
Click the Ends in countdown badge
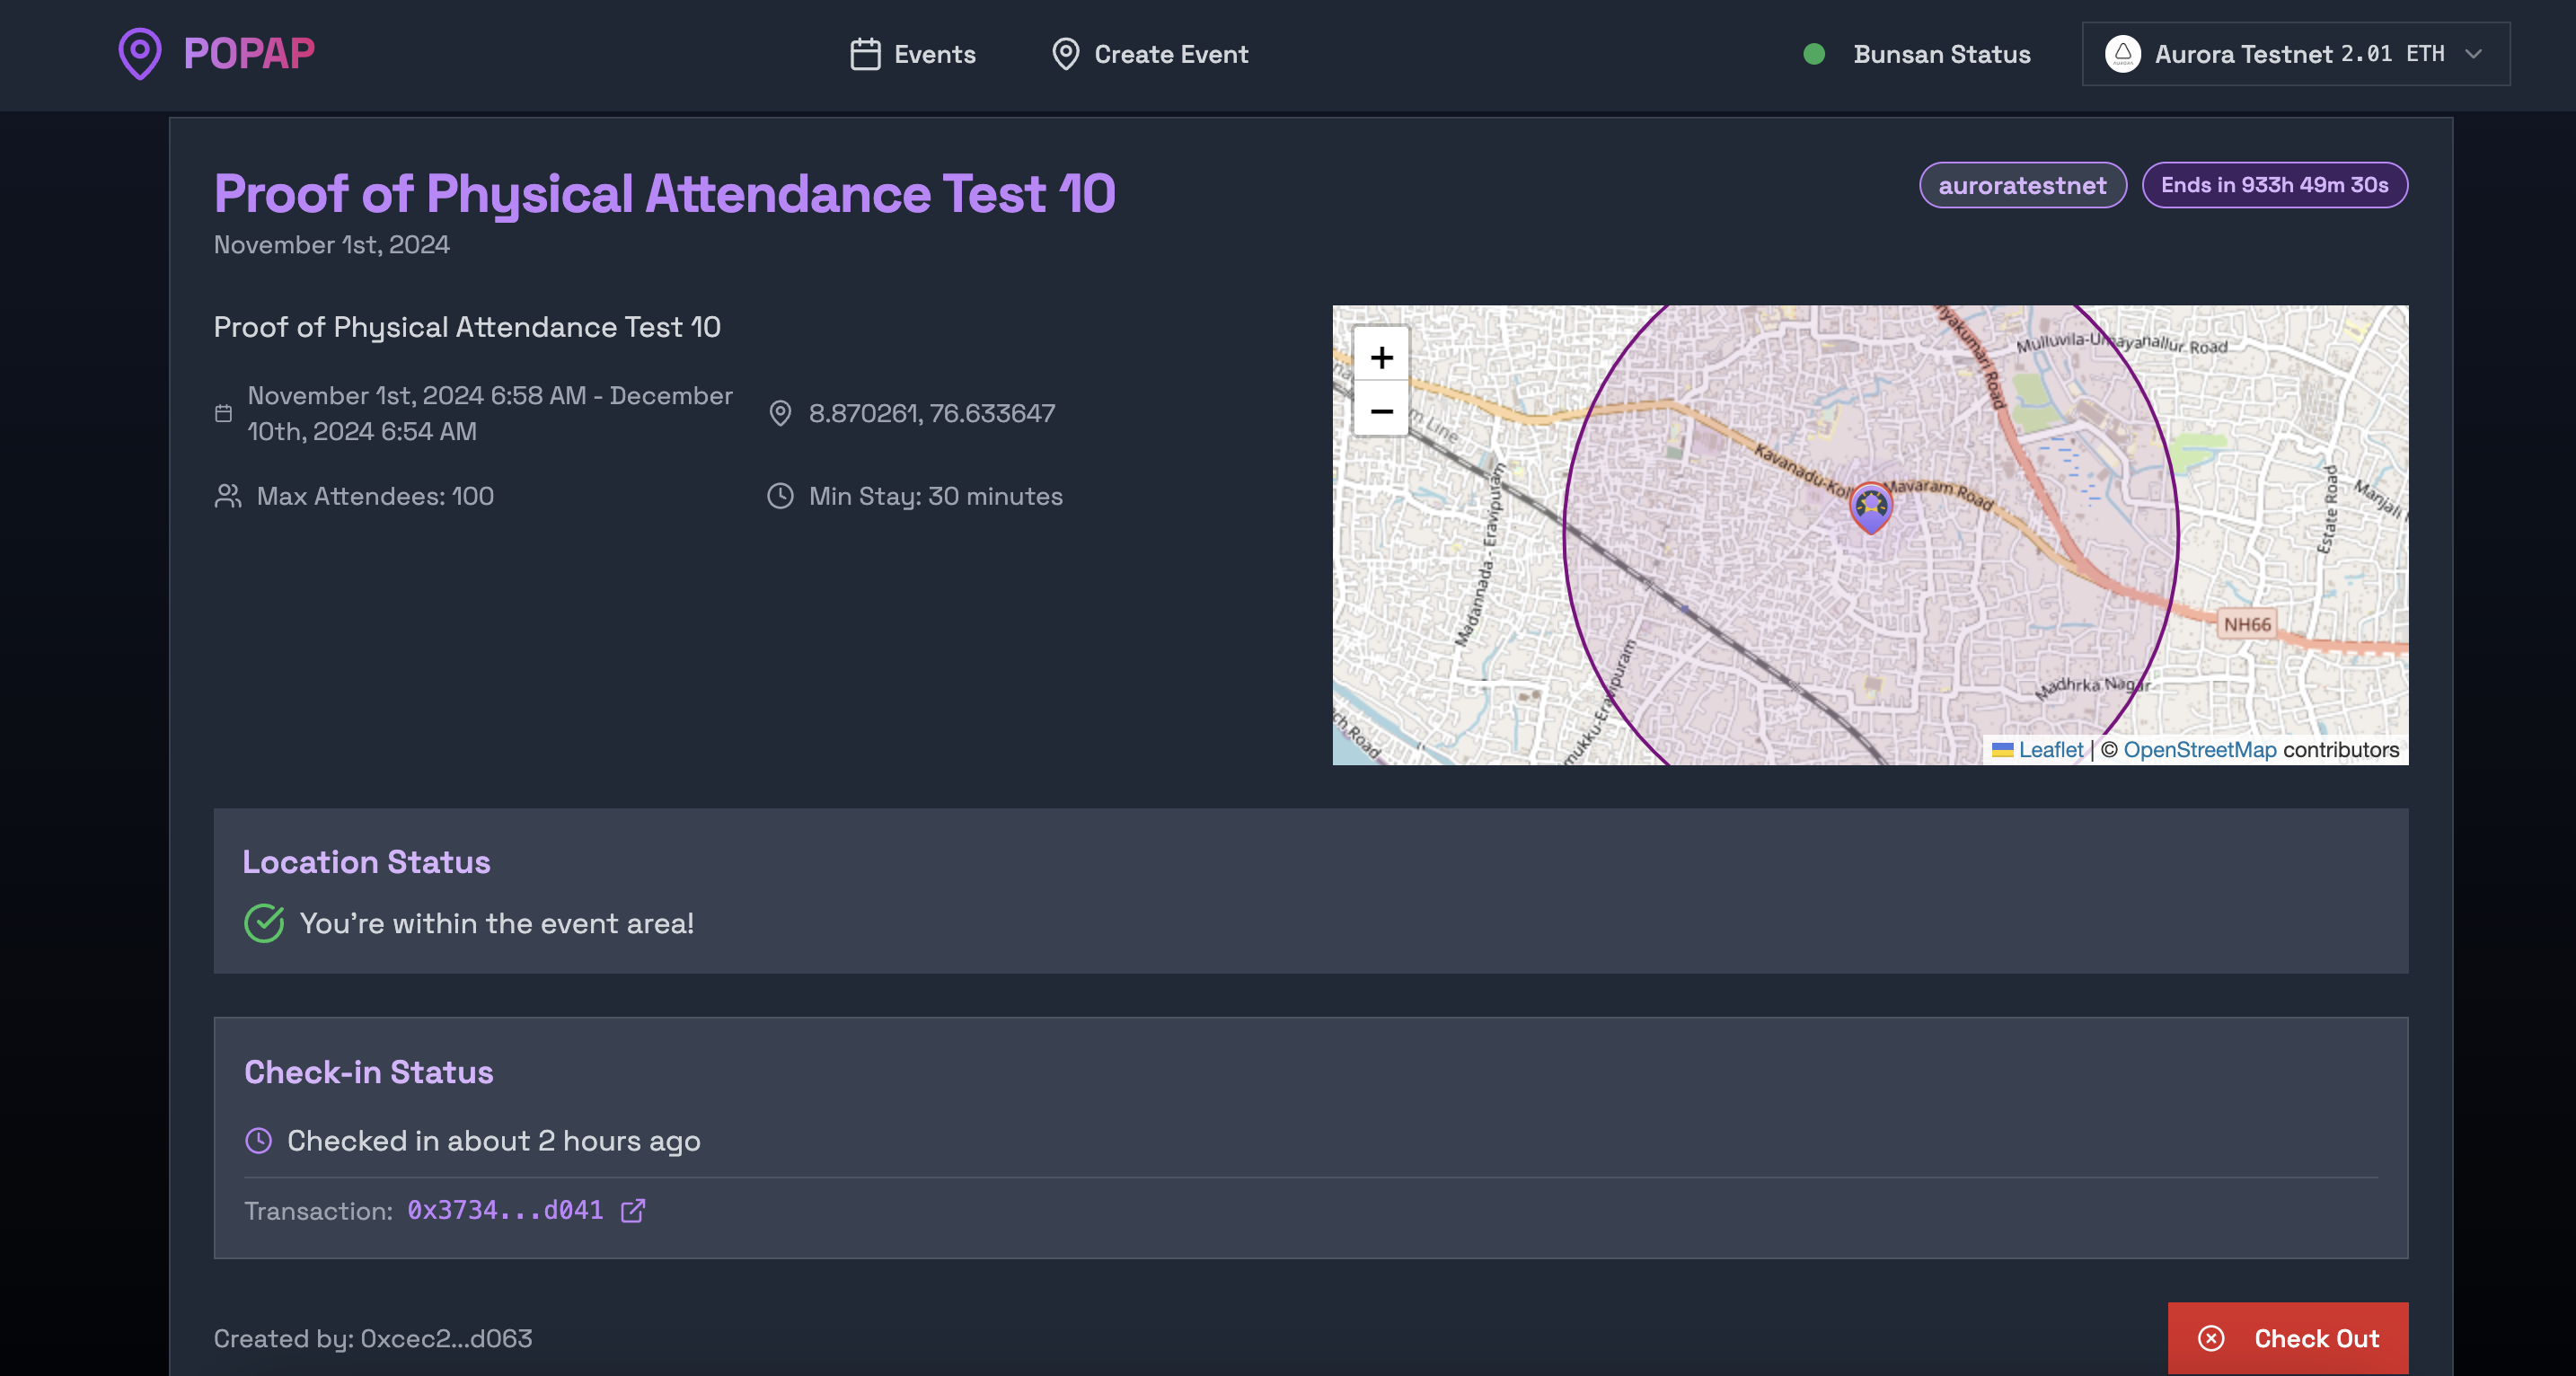coord(2274,185)
